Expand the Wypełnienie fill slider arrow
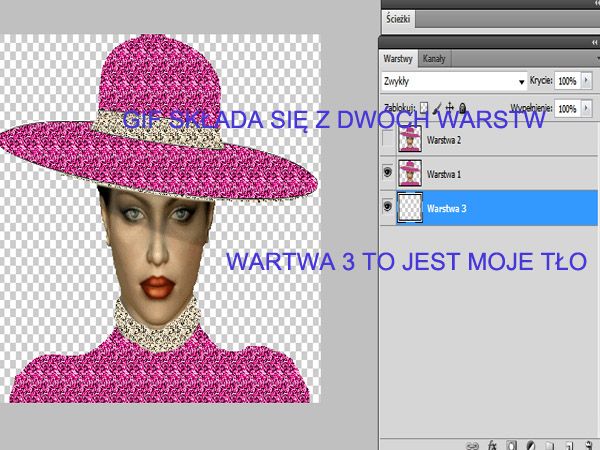This screenshot has width=600, height=450. point(586,107)
